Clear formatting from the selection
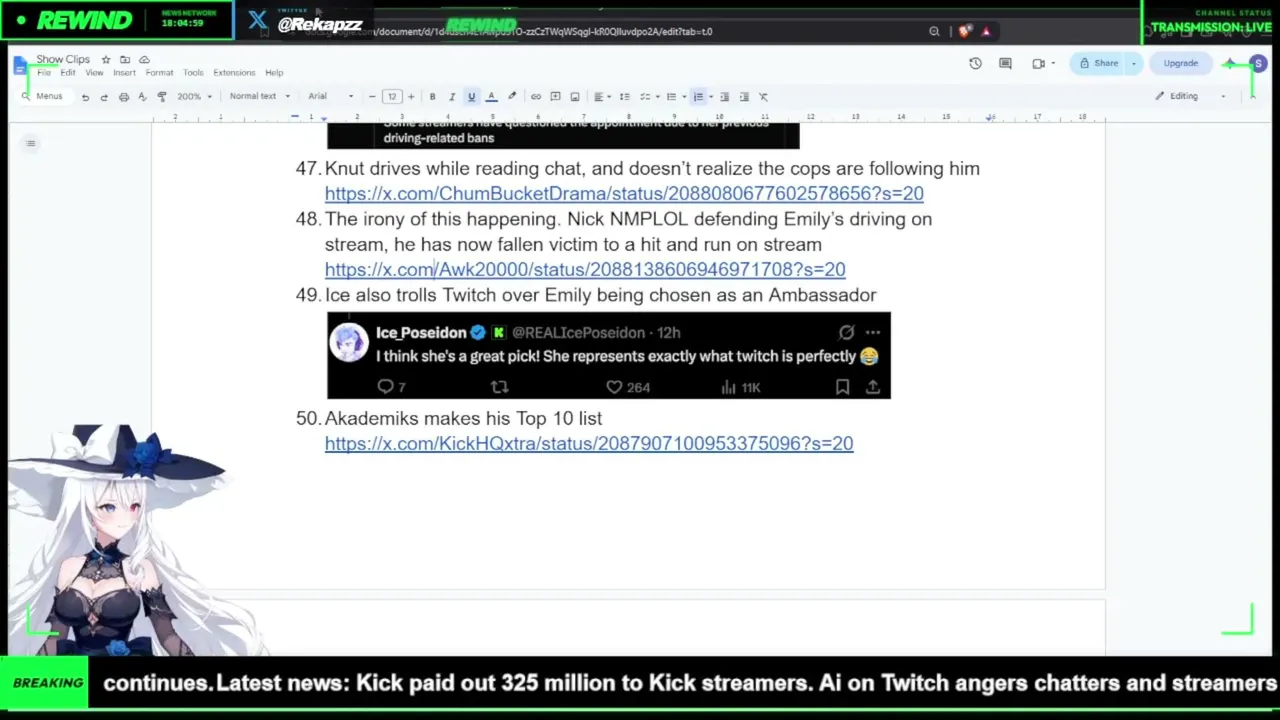The image size is (1280, 720). click(x=763, y=97)
